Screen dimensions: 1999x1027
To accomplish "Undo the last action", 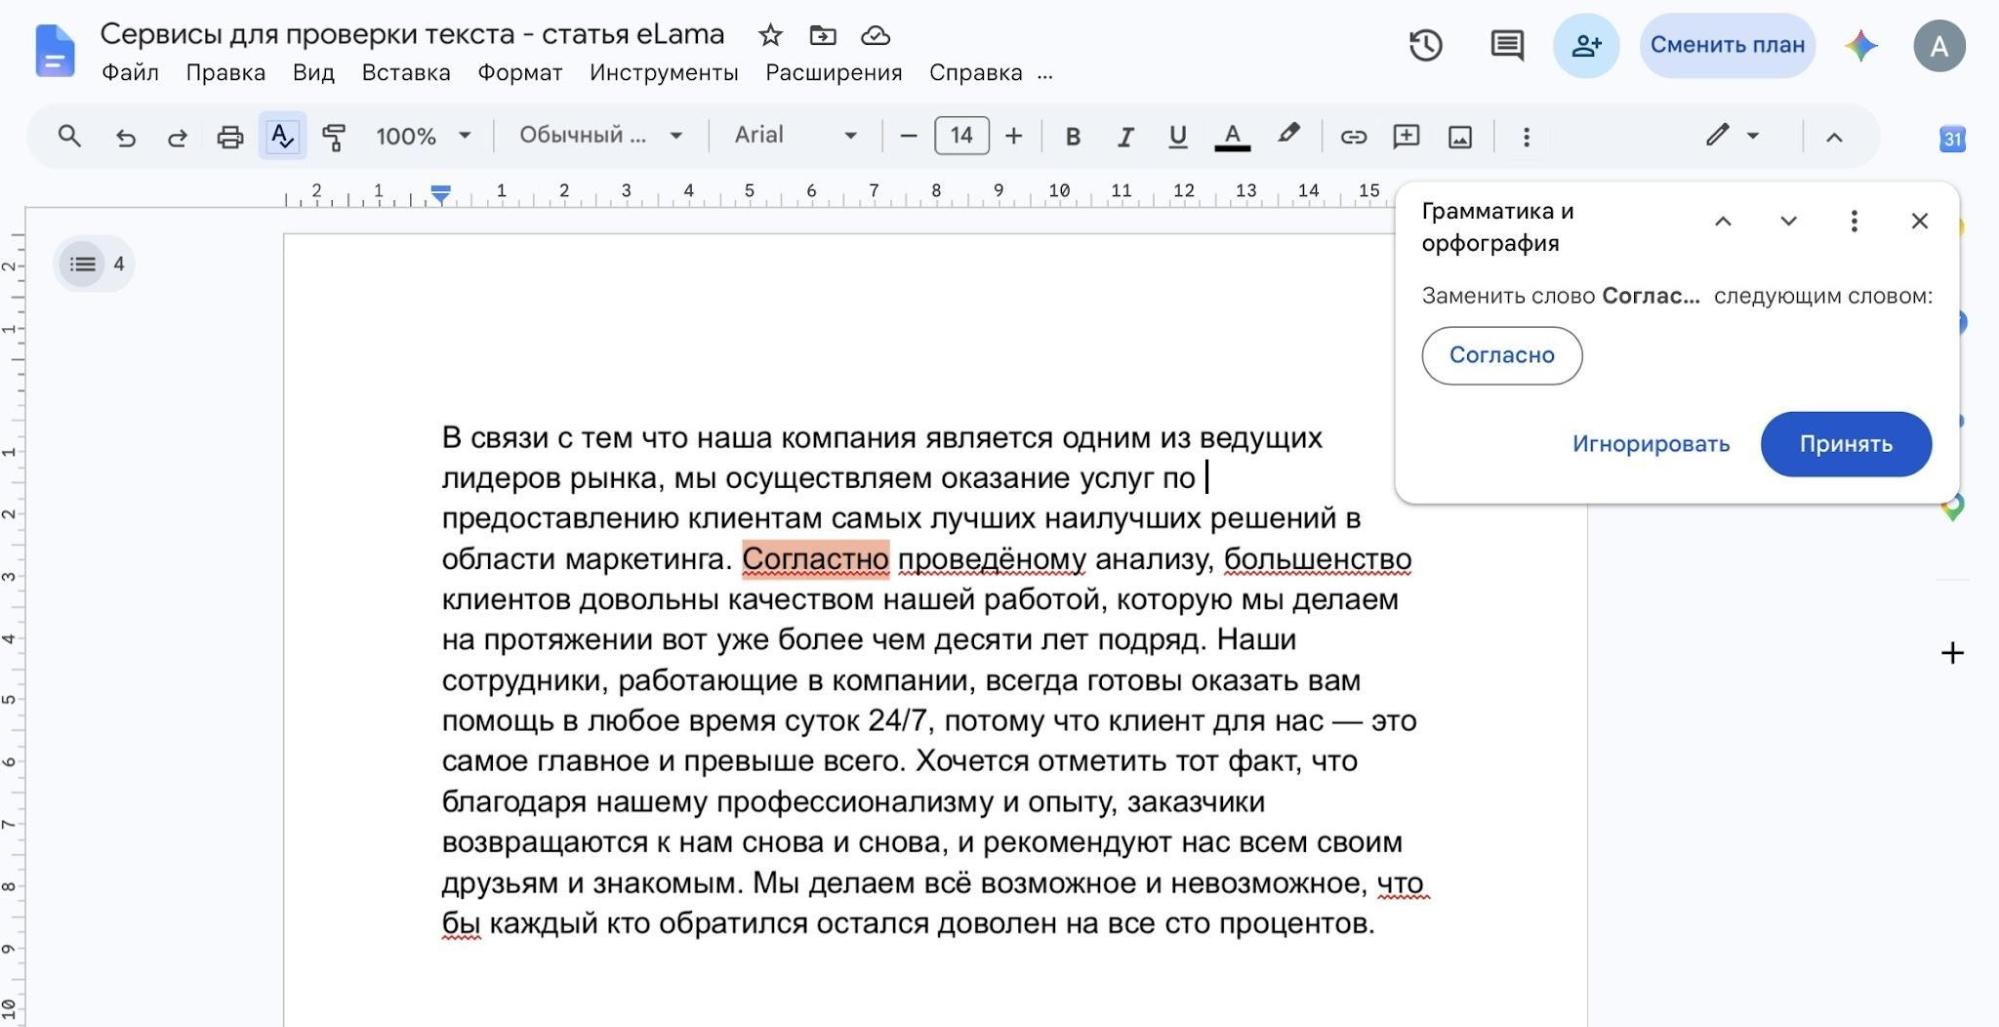I will [x=125, y=136].
